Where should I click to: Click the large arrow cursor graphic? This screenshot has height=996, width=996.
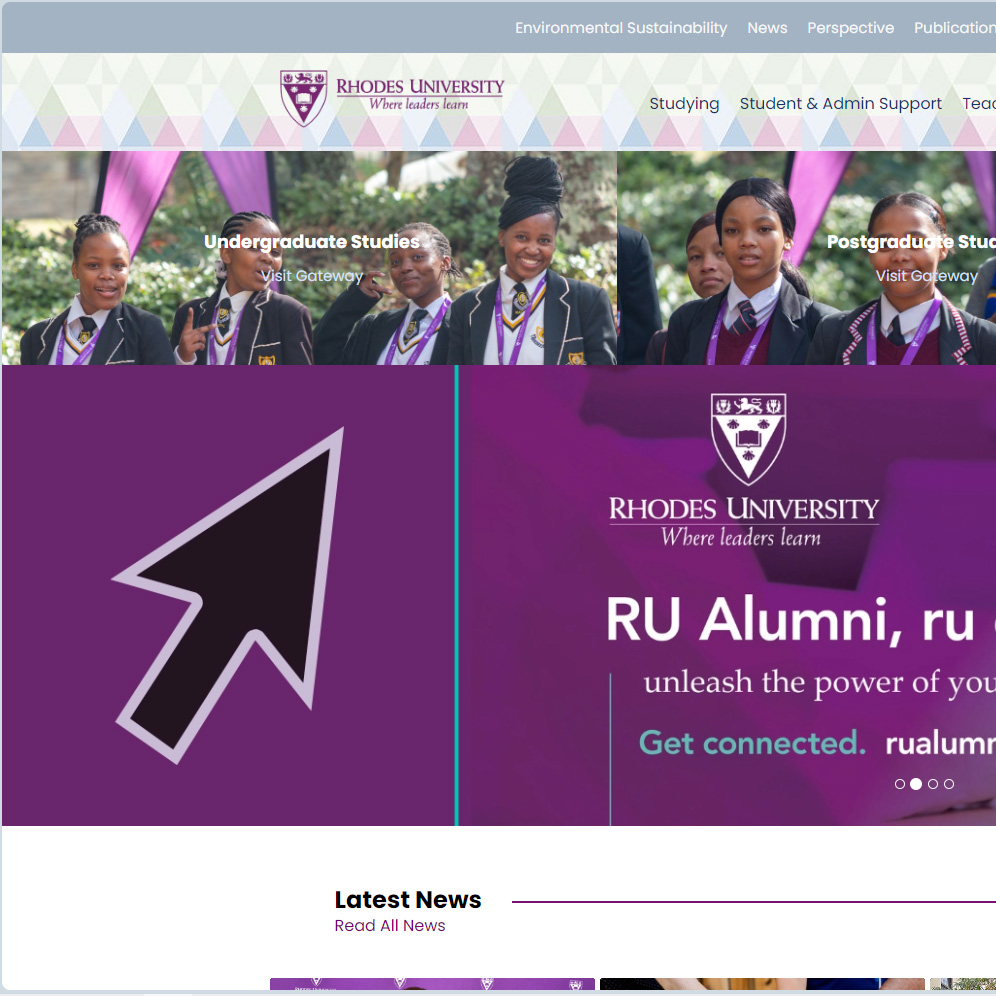(x=229, y=595)
